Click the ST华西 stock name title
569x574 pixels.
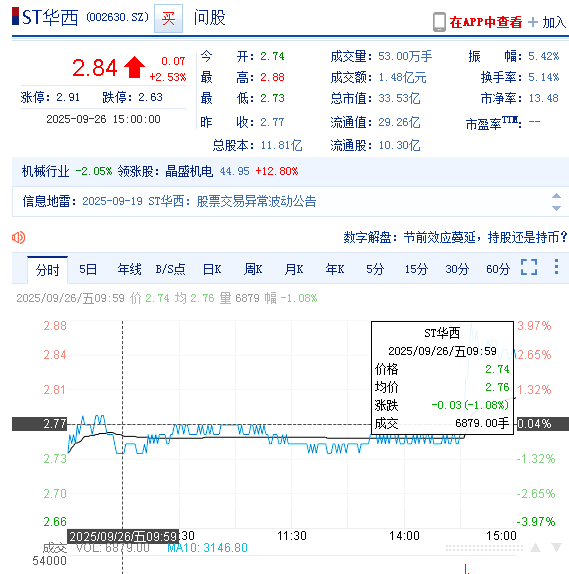(50, 17)
